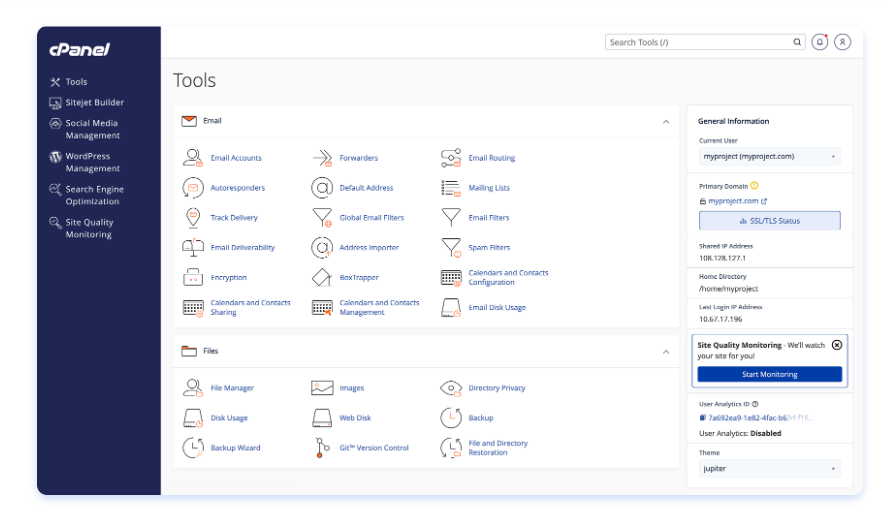Open the BoxTrapper icon
This screenshot has width=886, height=523.
(x=322, y=277)
